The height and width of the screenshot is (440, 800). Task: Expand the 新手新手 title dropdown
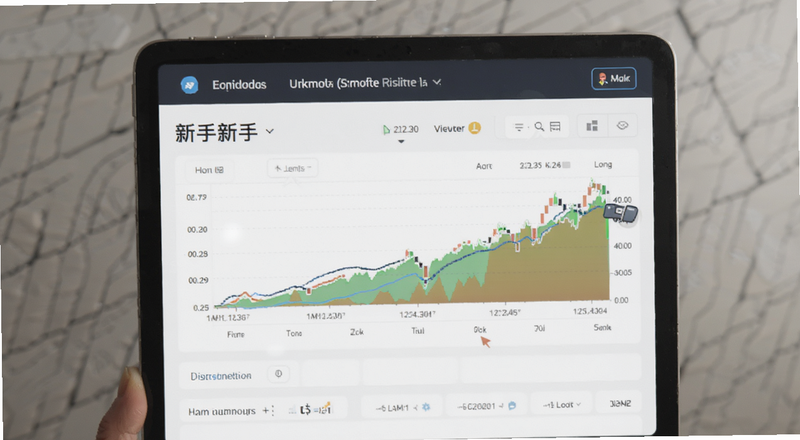pos(270,131)
